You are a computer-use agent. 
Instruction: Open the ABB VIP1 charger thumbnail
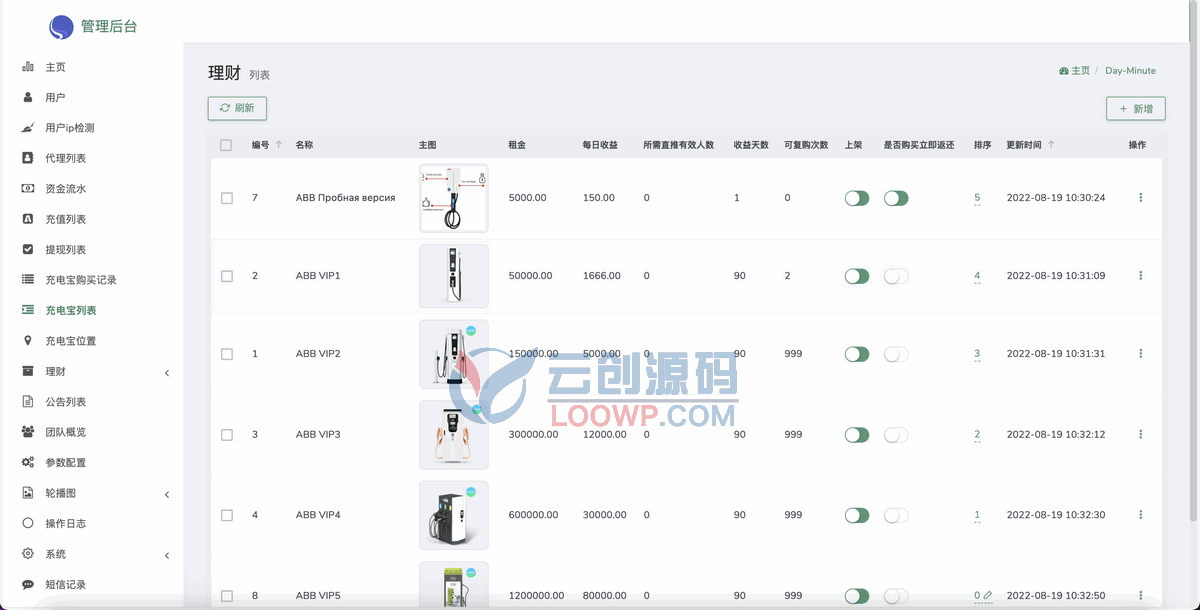pos(454,276)
